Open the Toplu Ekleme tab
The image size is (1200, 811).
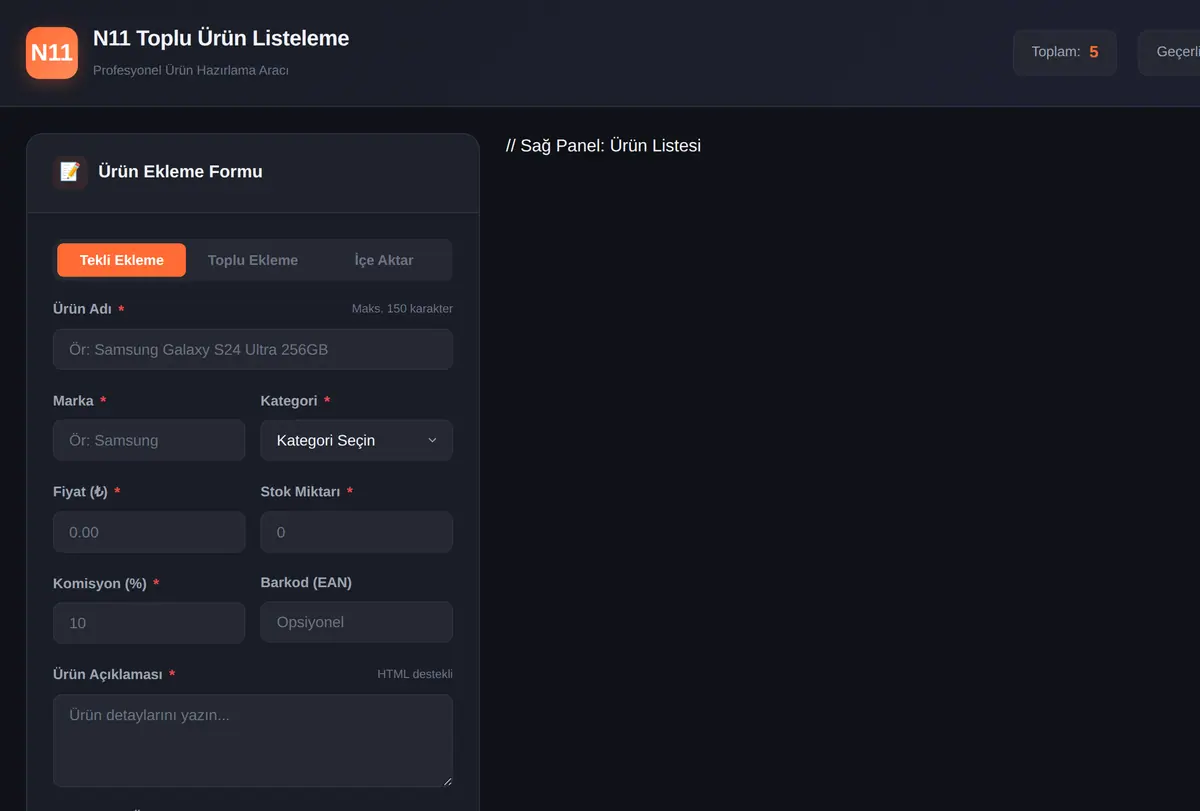253,260
